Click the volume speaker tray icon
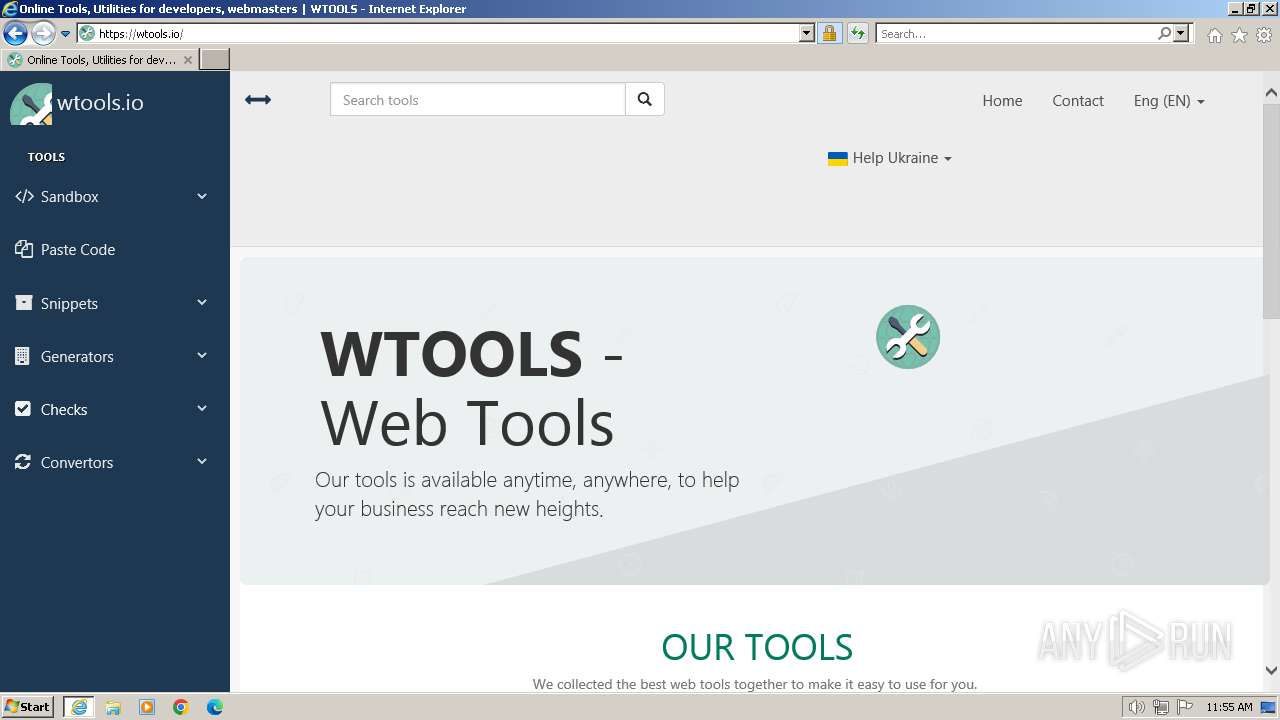 [x=1136, y=707]
